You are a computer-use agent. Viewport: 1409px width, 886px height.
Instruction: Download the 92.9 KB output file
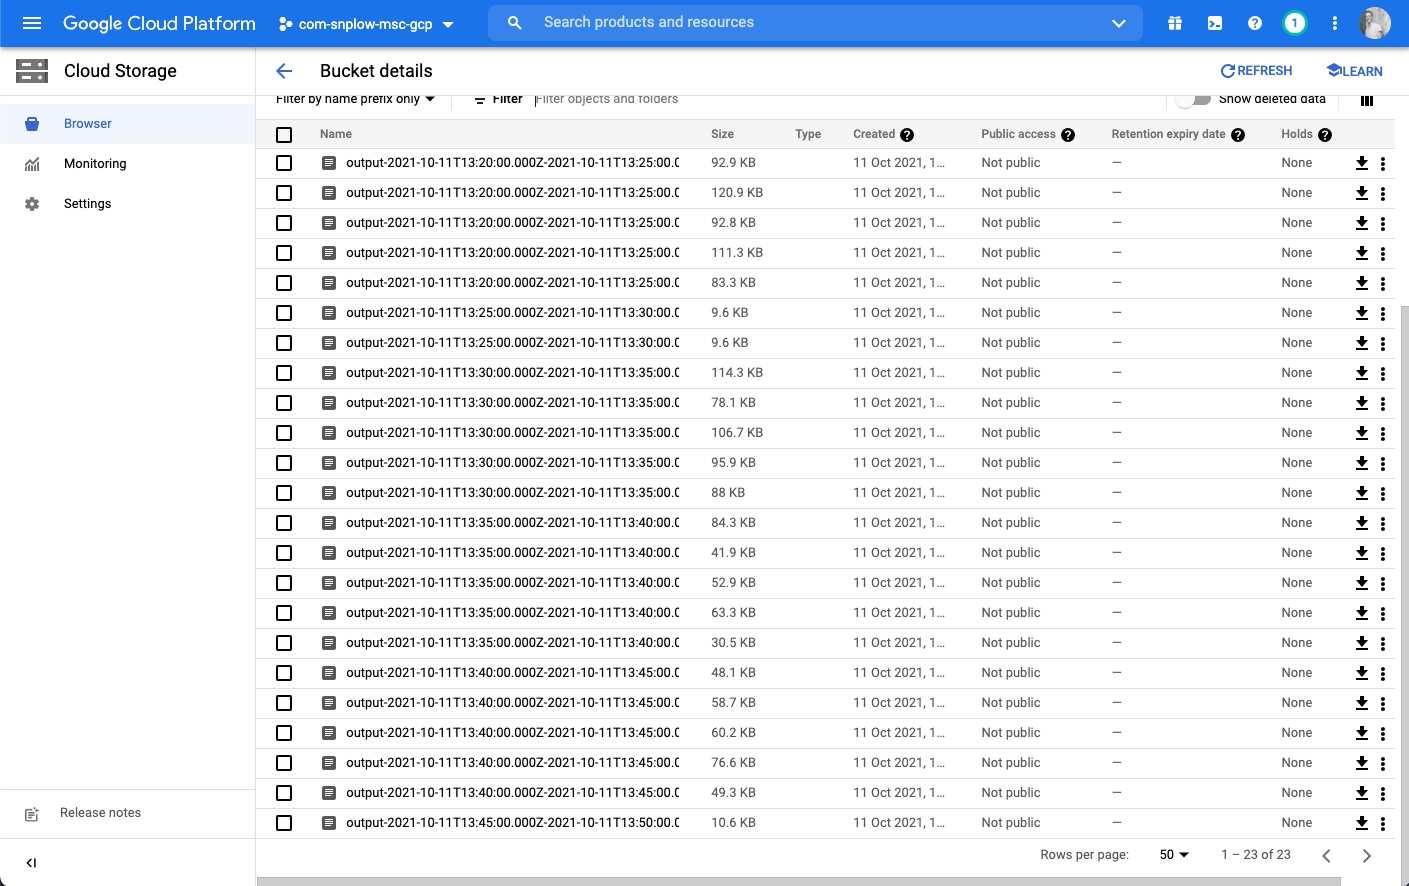click(x=1361, y=163)
